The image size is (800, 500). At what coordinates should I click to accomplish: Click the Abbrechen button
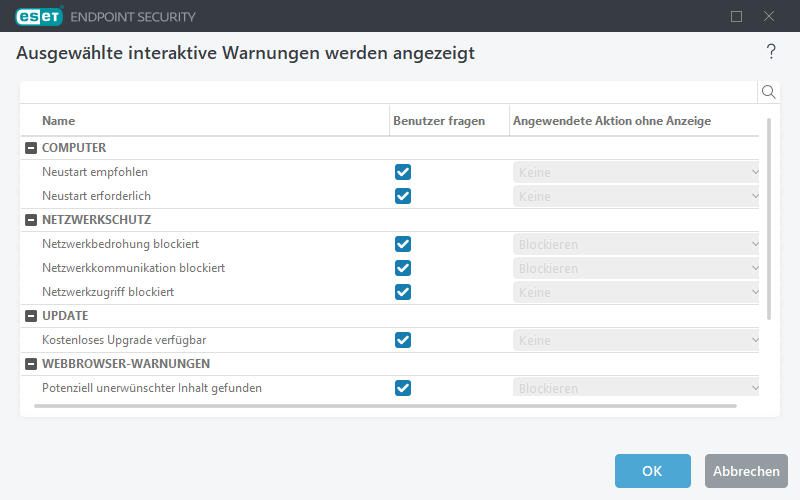(746, 471)
